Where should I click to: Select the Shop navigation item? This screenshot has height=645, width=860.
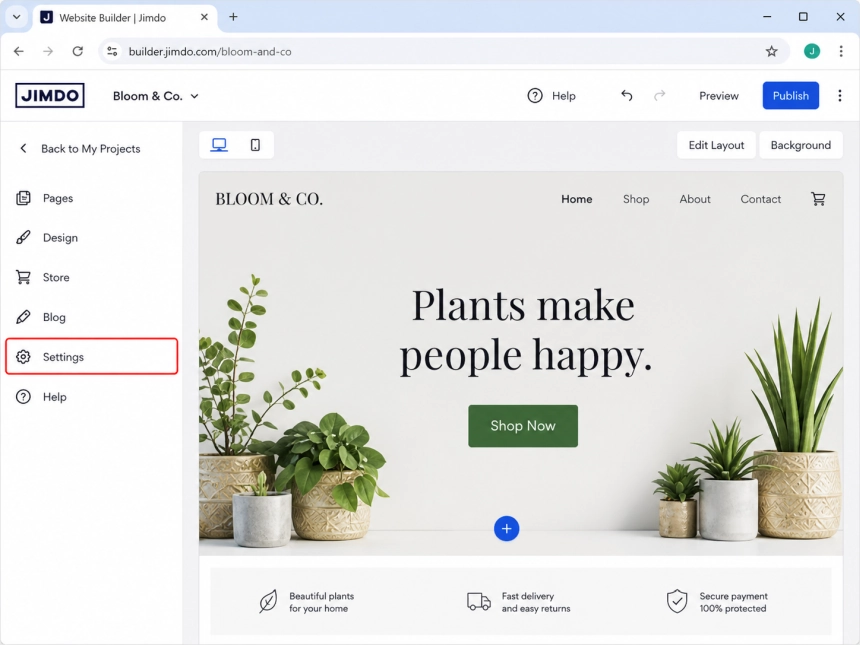pos(636,199)
